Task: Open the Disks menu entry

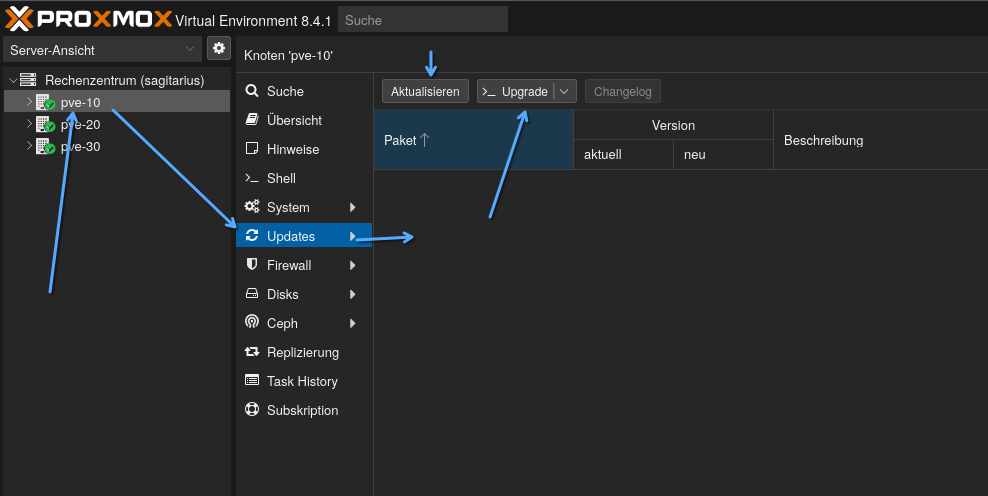Action: 304,294
